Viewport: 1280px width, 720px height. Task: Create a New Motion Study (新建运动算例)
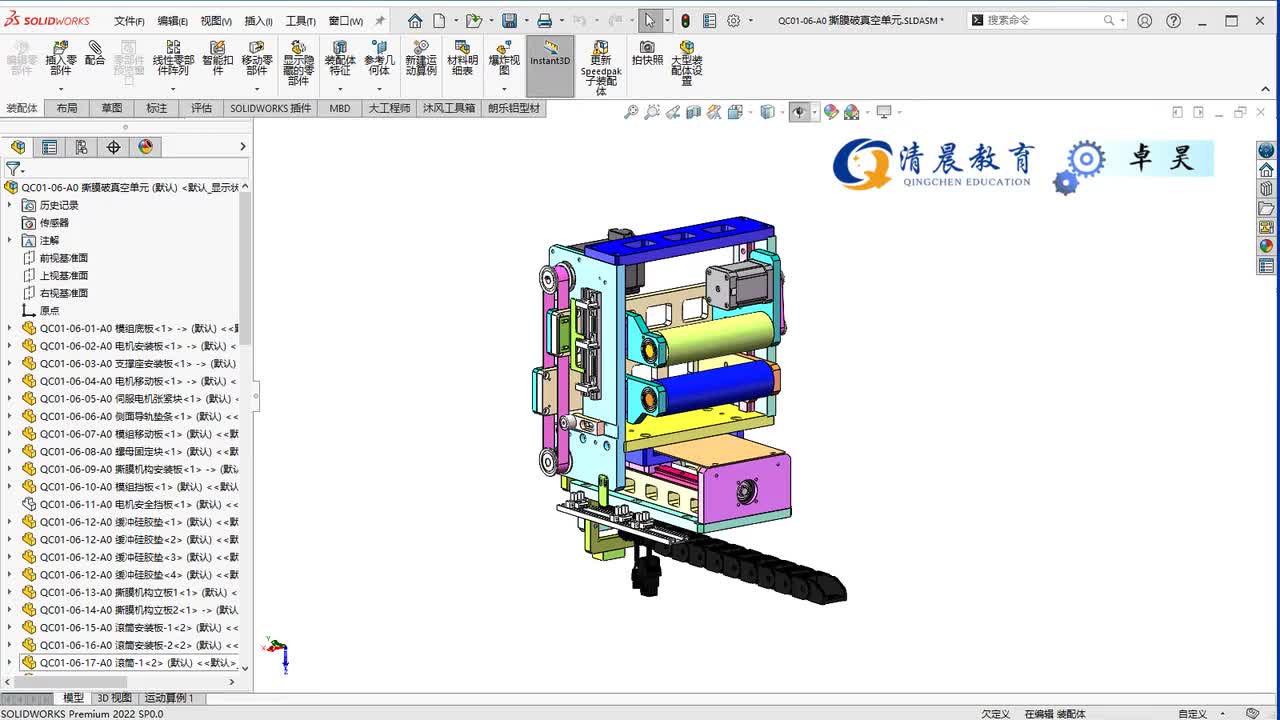pyautogui.click(x=421, y=58)
